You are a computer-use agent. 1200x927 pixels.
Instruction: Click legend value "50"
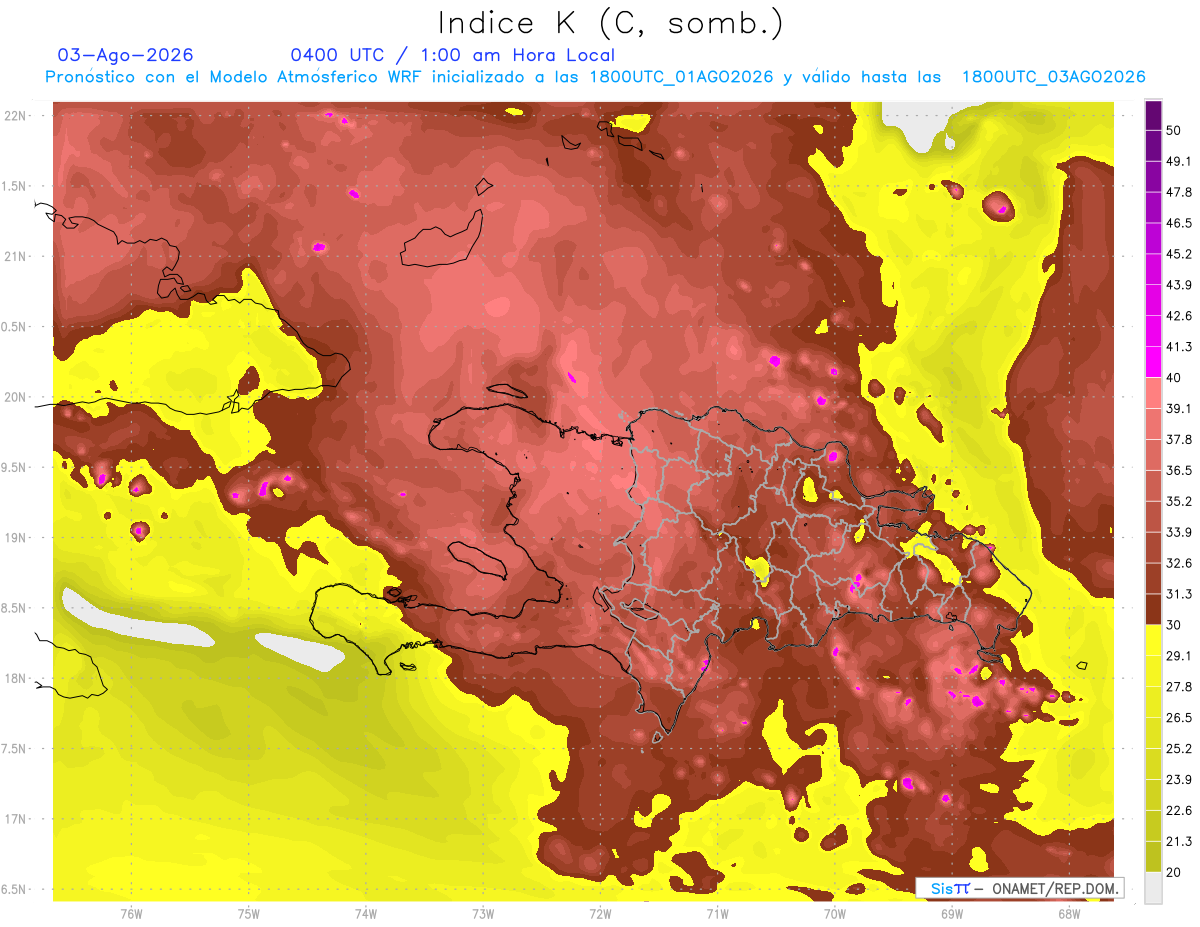(x=1175, y=130)
